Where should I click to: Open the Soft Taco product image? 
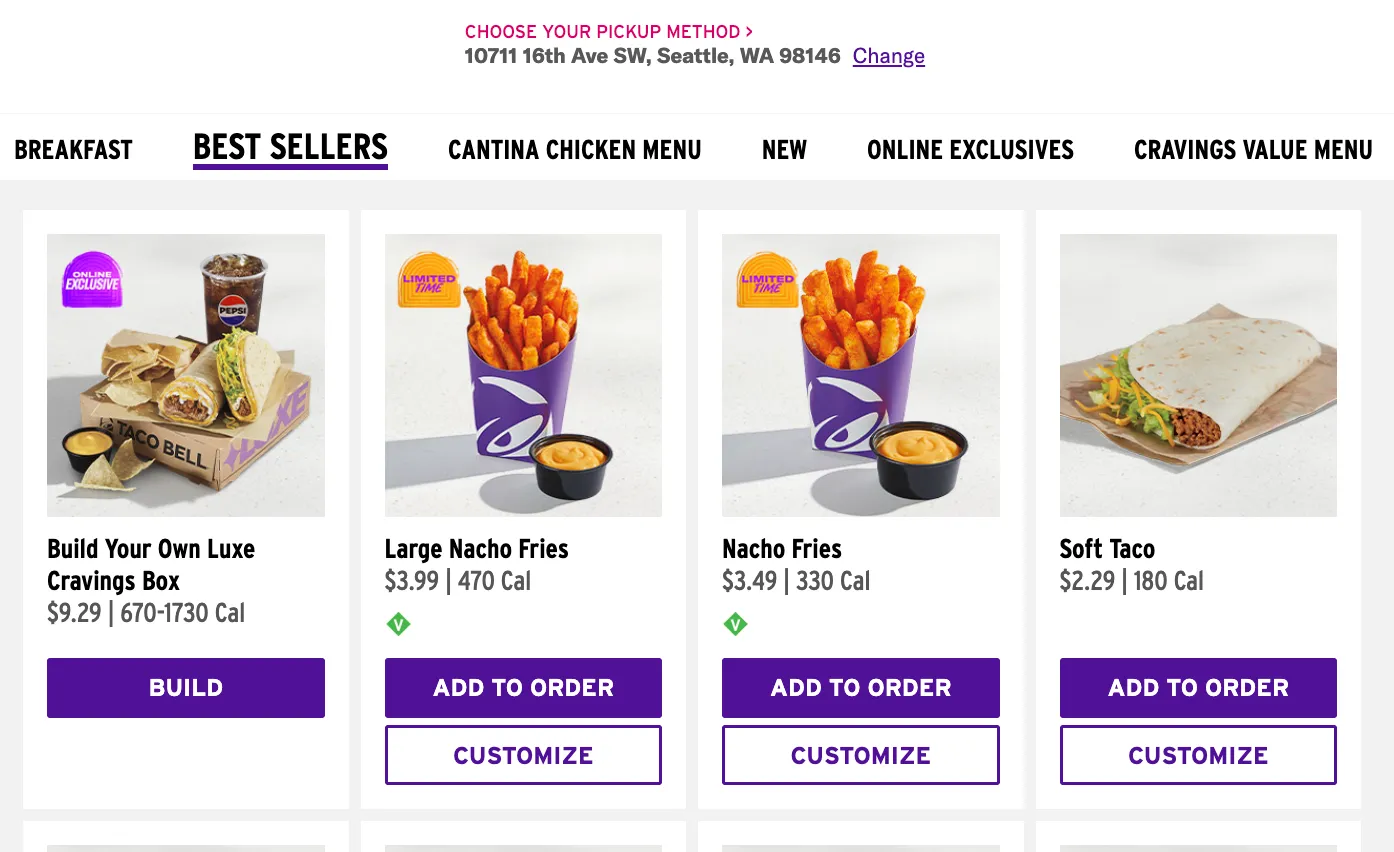pyautogui.click(x=1198, y=375)
